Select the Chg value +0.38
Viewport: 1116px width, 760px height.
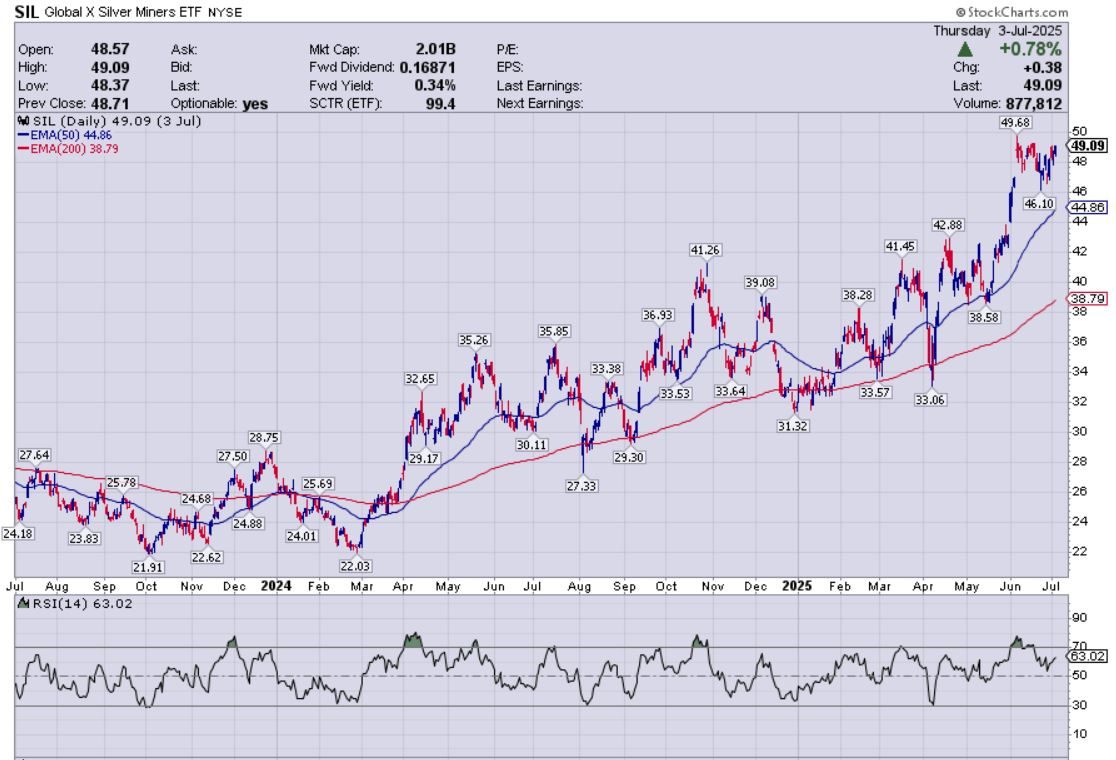tap(1042, 68)
